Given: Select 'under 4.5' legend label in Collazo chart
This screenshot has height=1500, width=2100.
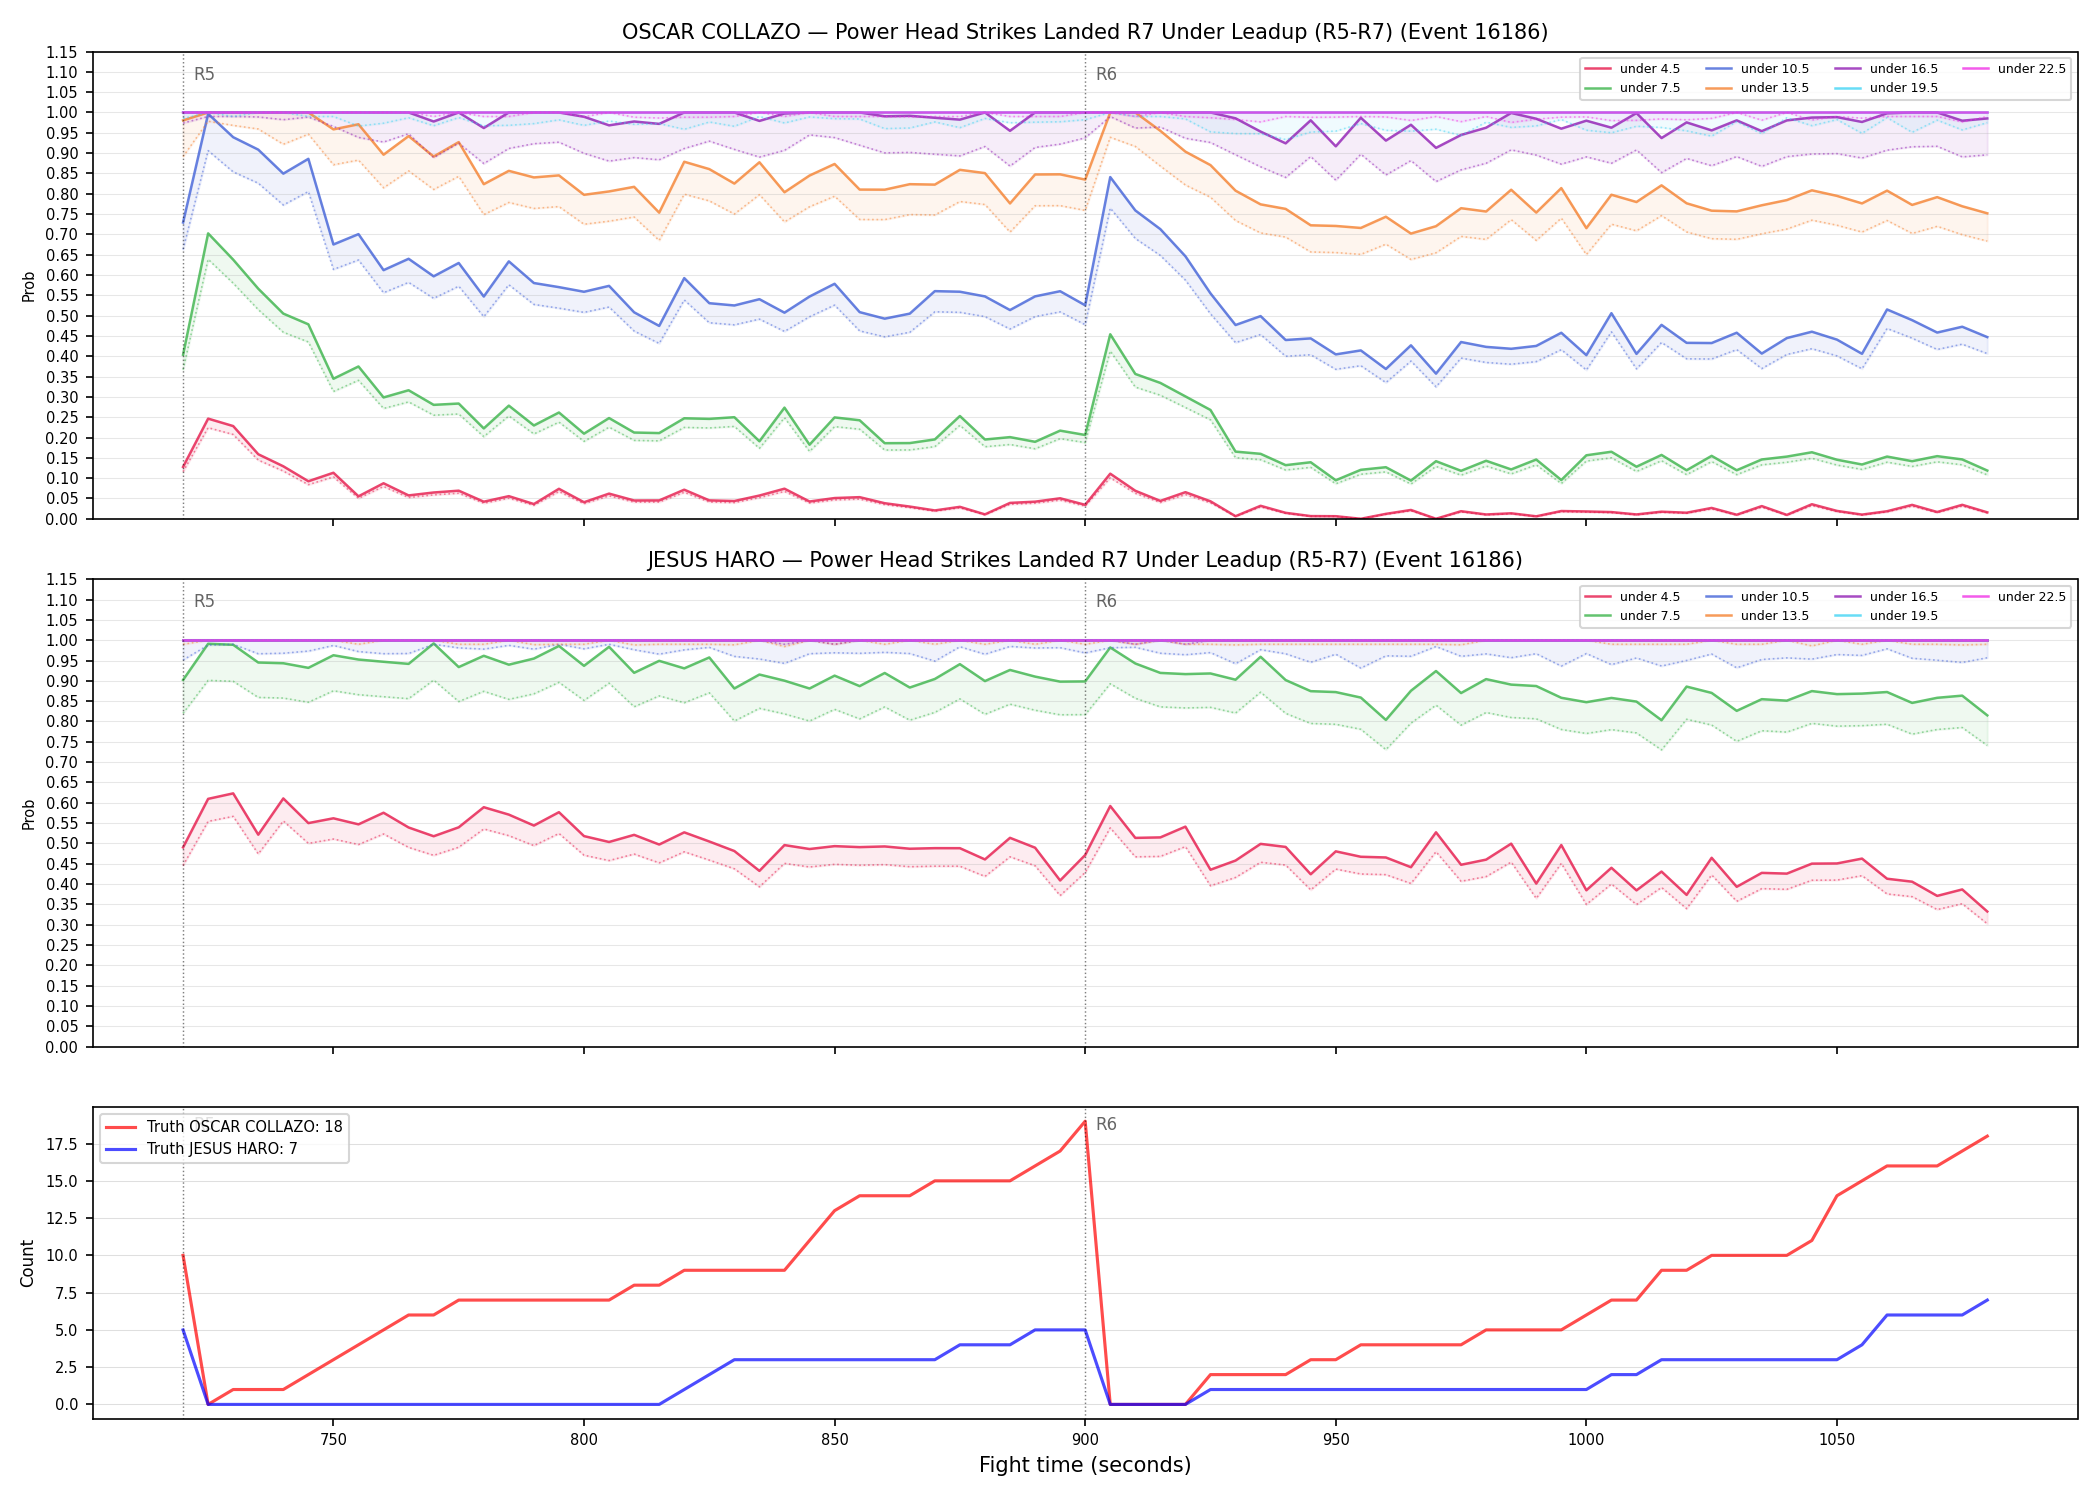Looking at the screenshot, I should (x=1650, y=69).
